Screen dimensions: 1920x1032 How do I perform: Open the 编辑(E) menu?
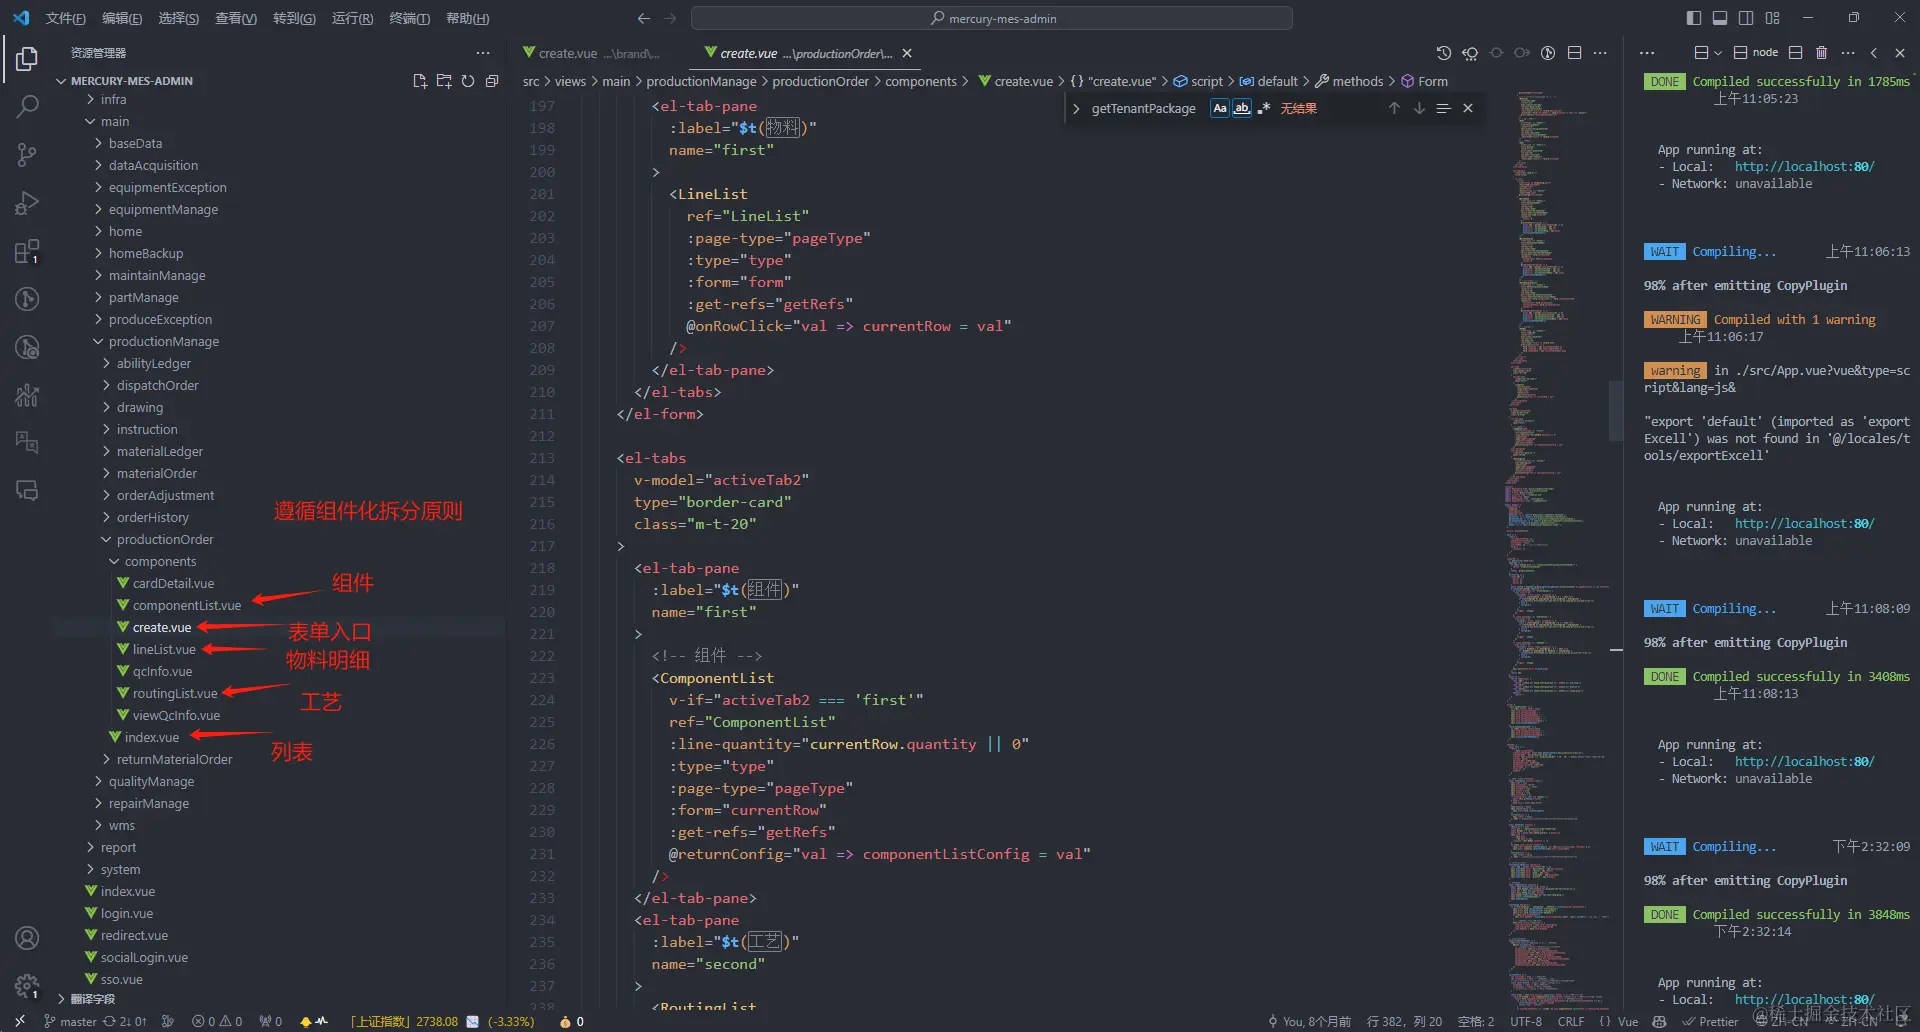point(122,18)
